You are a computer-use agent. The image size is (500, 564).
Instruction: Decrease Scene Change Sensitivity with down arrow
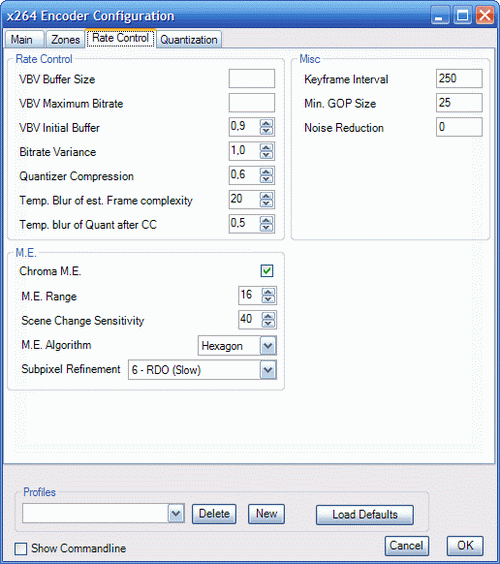(x=268, y=323)
